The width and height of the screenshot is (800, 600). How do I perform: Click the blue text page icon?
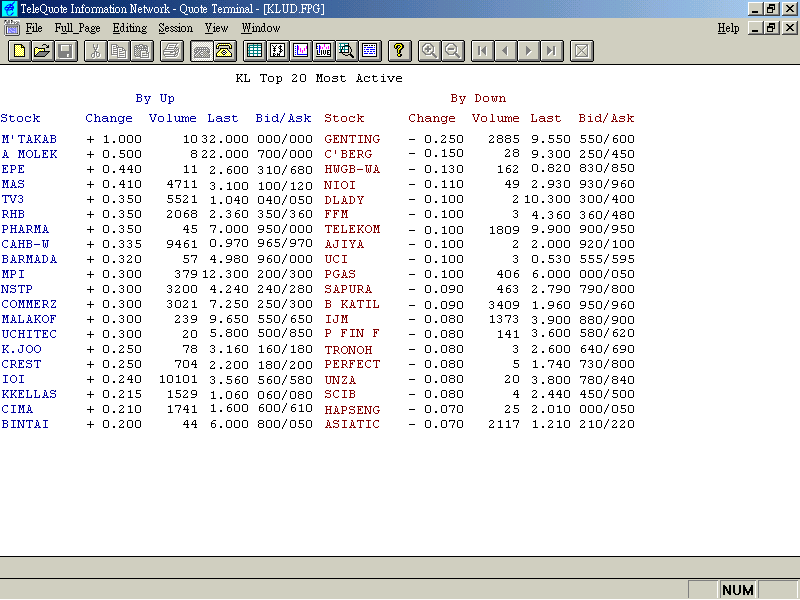coord(369,51)
